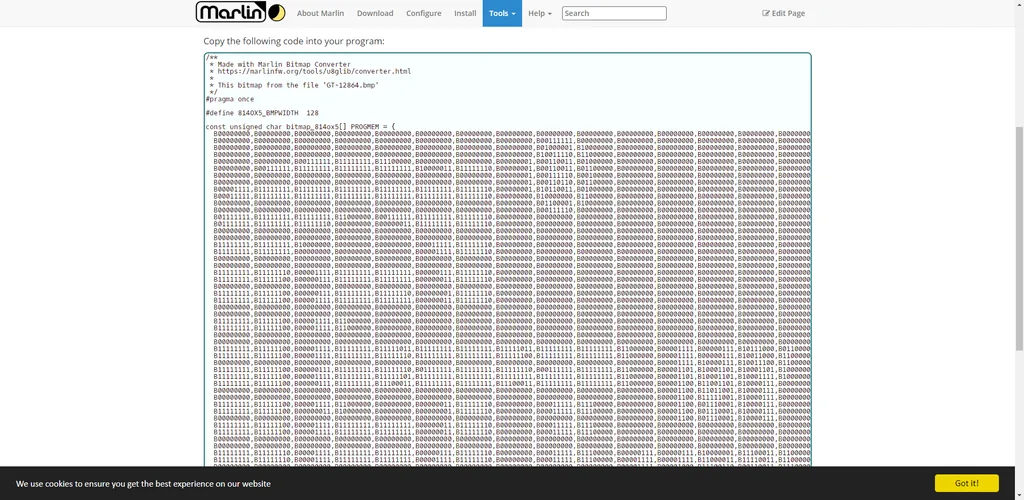Click the '#define 814OX5_BMPWIDTH 128' line

pos(262,113)
